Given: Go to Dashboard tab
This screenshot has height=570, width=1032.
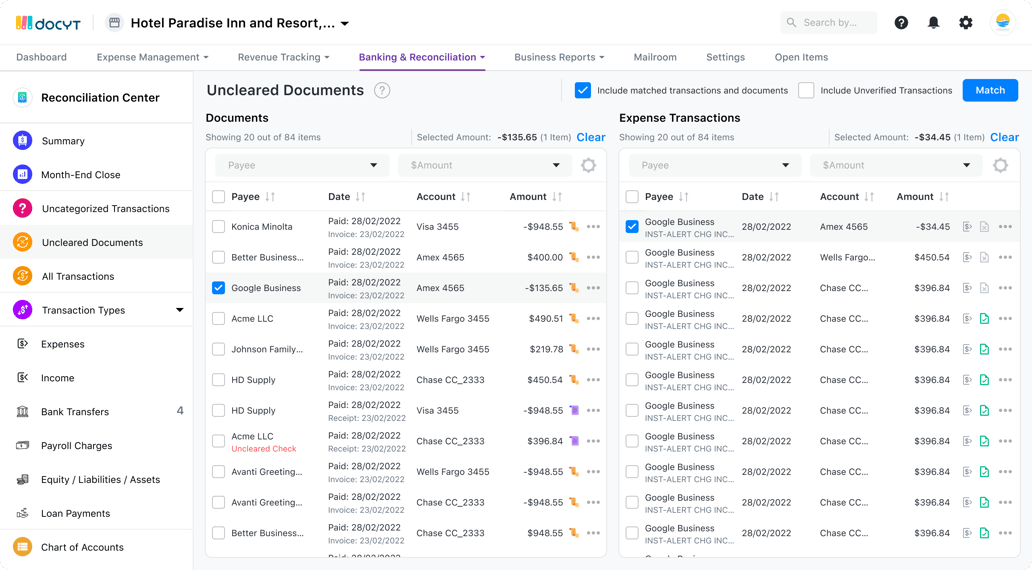Looking at the screenshot, I should click(x=41, y=57).
